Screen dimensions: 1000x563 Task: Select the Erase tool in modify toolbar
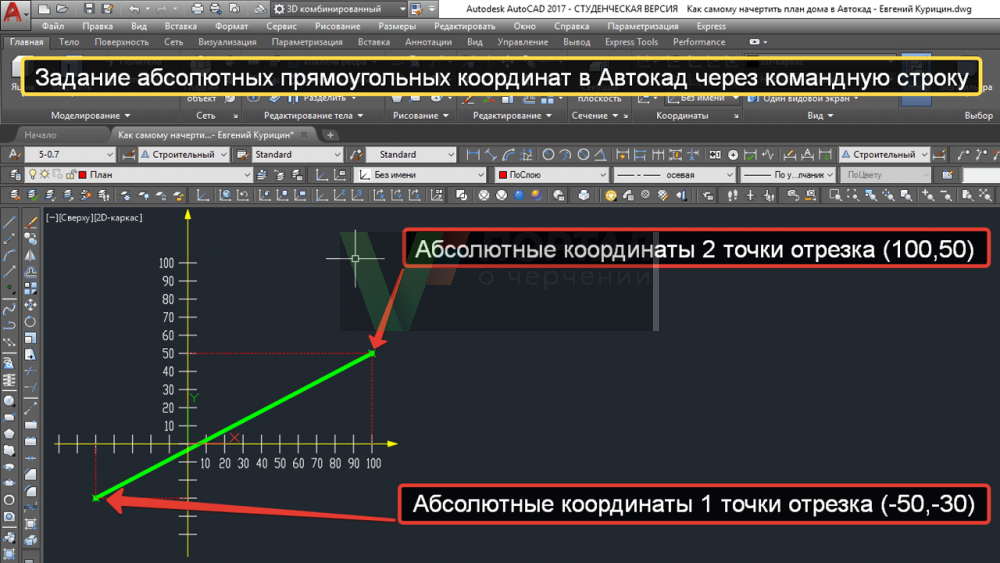tap(30, 223)
